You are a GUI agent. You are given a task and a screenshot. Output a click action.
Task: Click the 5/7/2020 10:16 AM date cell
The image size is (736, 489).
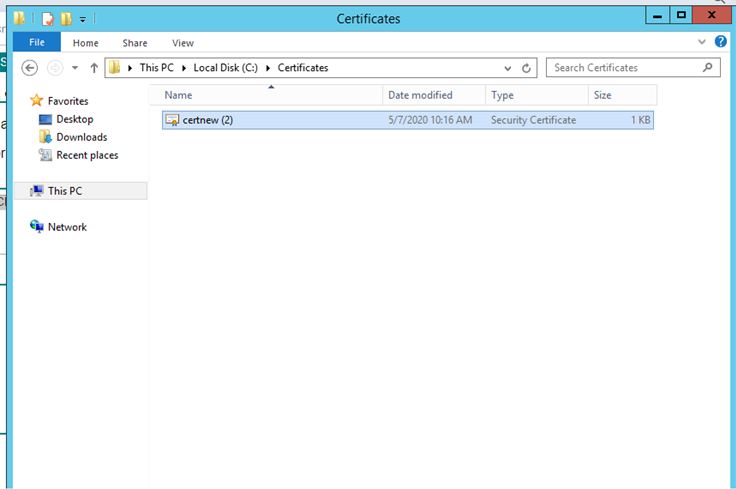430,120
